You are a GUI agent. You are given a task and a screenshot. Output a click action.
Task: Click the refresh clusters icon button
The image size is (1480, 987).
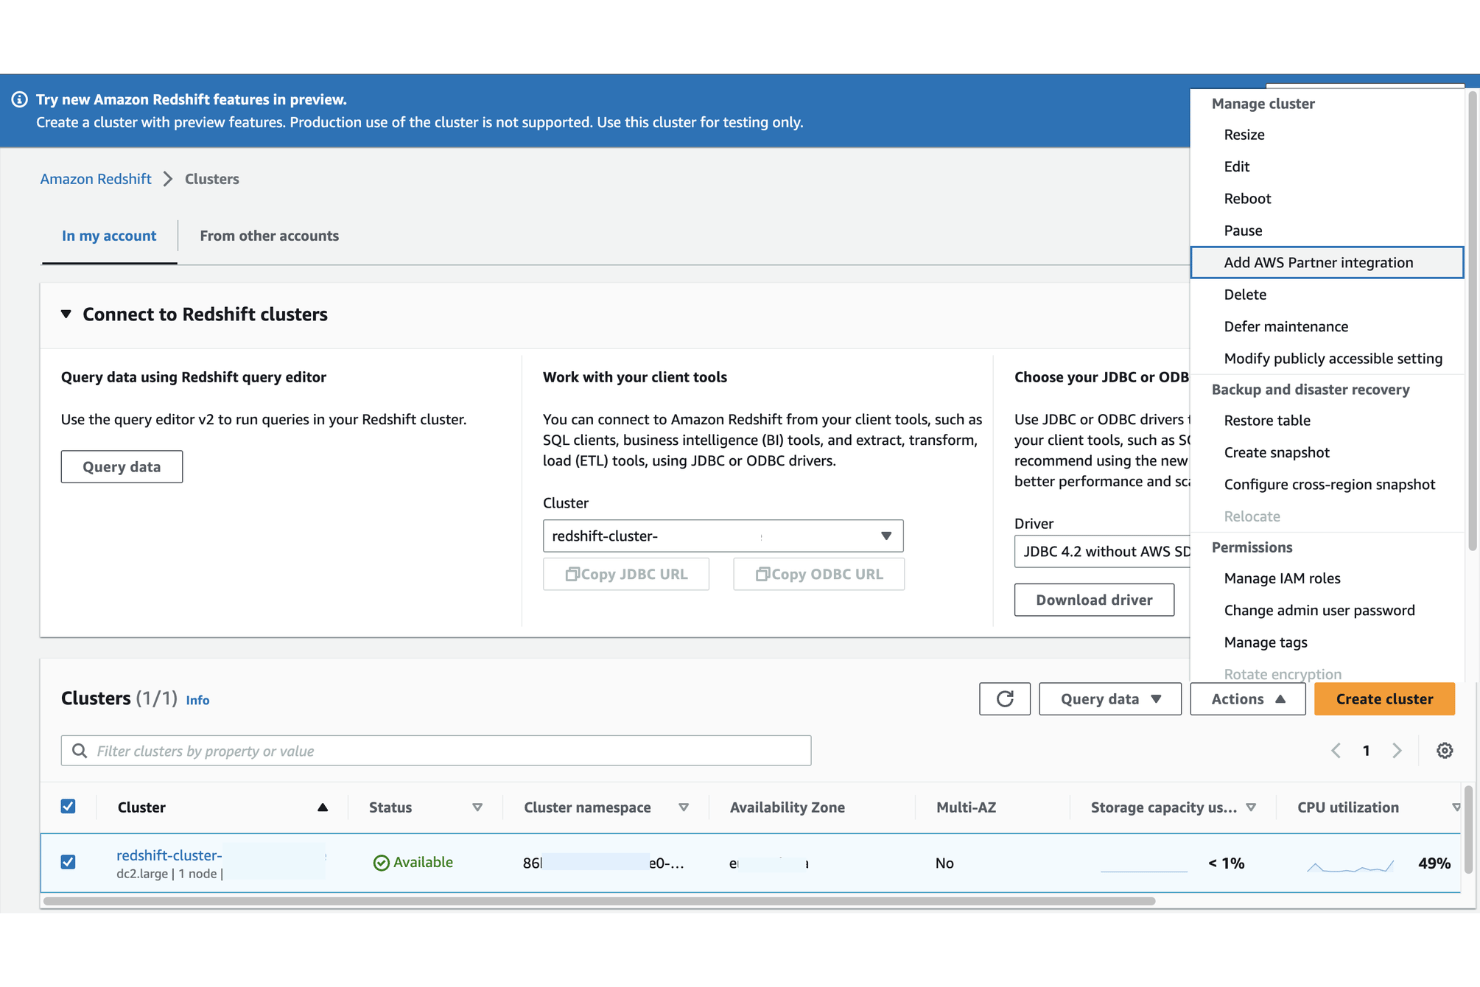pos(1005,699)
